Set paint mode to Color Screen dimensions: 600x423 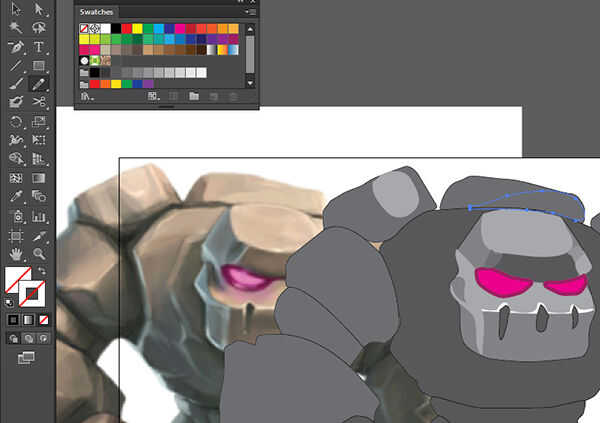[13, 320]
